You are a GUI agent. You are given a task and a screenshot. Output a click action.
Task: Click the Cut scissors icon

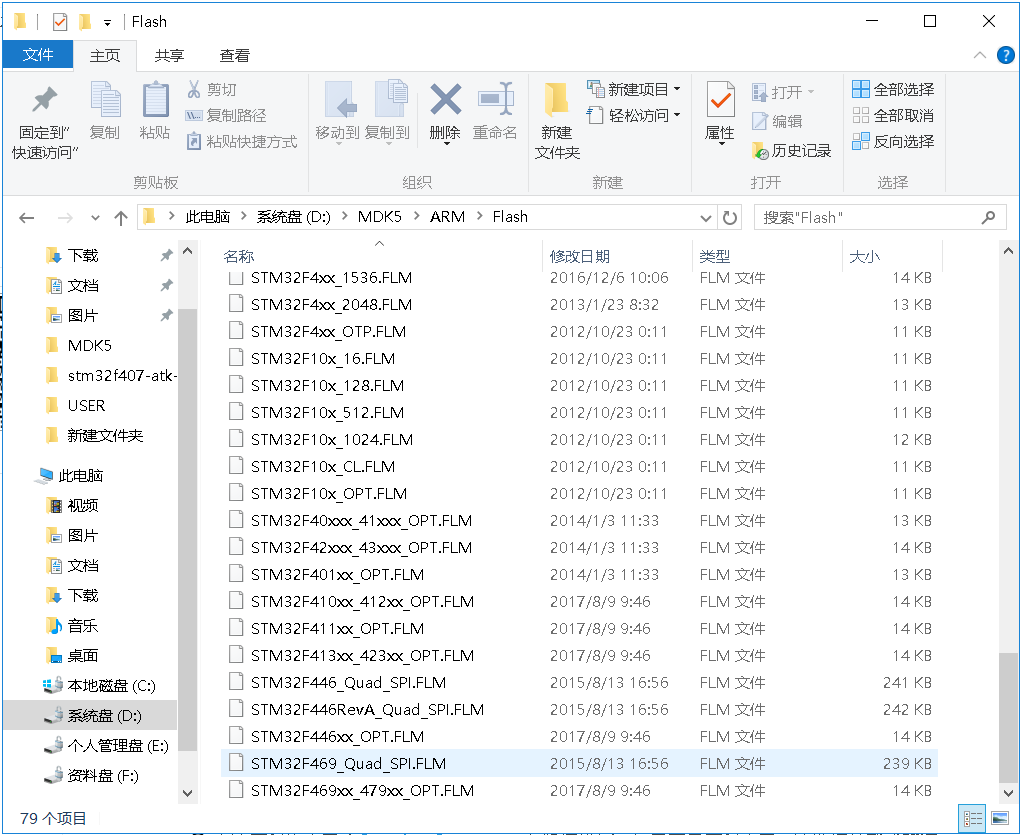[x=194, y=89]
